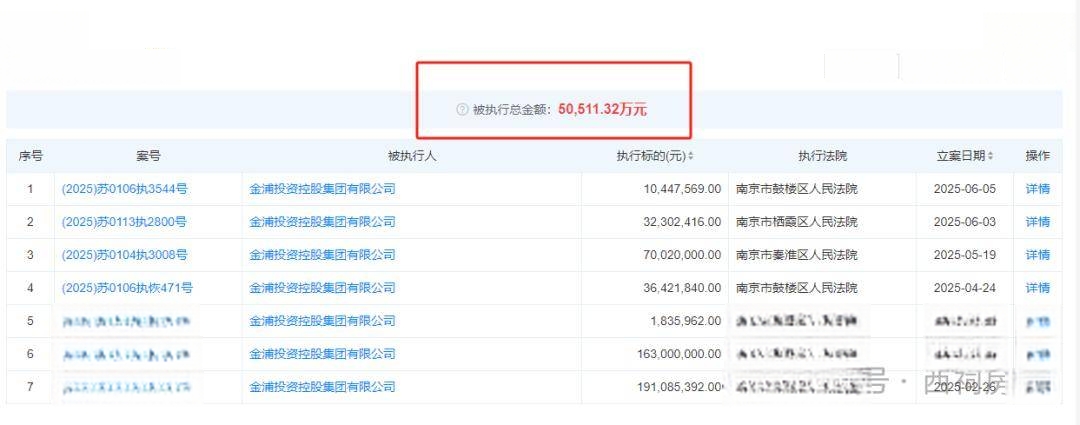The image size is (1080, 425).
Task: Click the 案号 column header
Action: coord(148,156)
